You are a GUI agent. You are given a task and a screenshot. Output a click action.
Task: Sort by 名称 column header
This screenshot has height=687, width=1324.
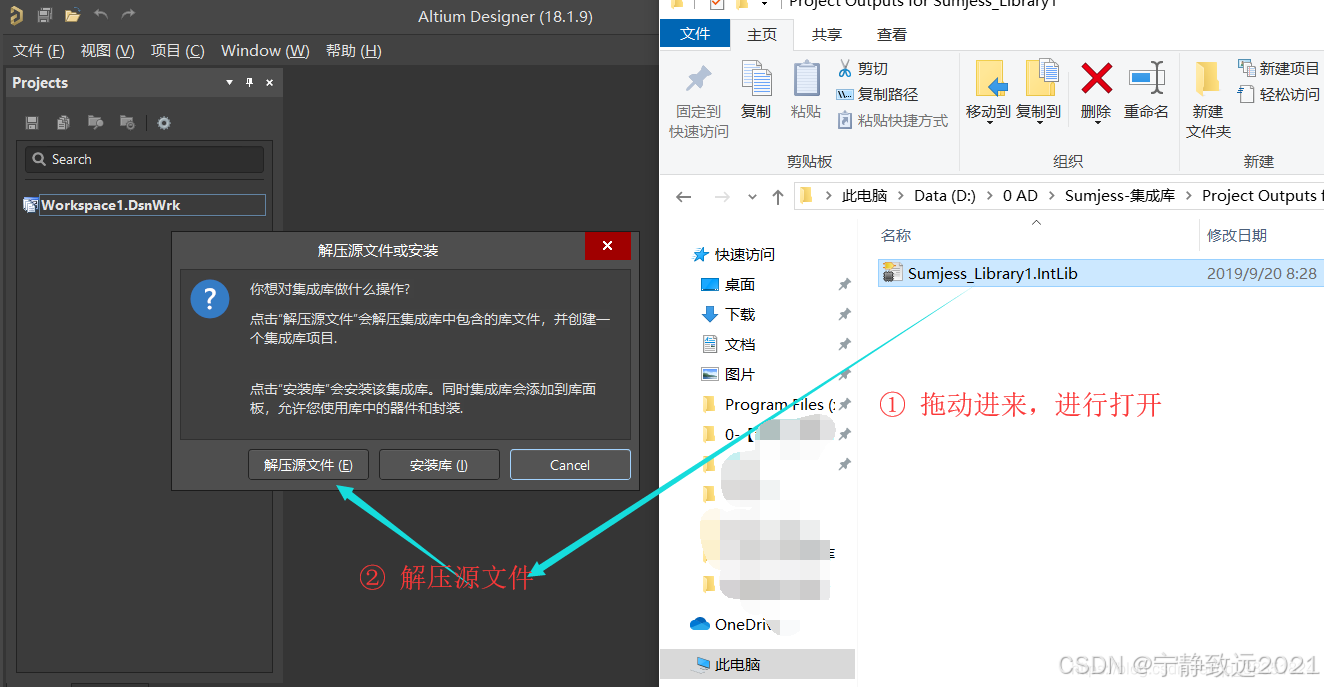[896, 236]
